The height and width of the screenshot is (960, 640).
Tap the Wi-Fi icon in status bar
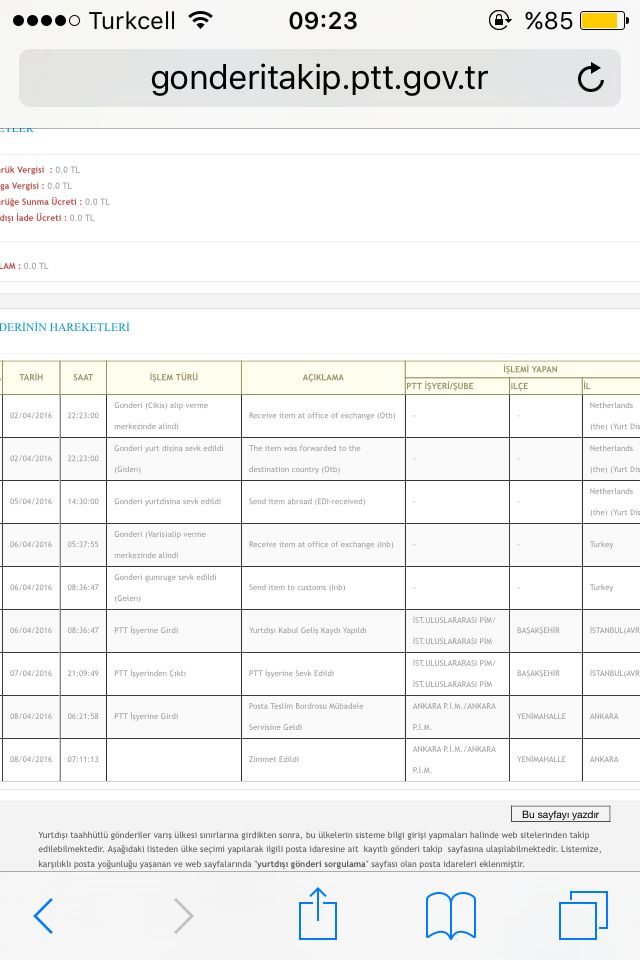click(x=201, y=20)
